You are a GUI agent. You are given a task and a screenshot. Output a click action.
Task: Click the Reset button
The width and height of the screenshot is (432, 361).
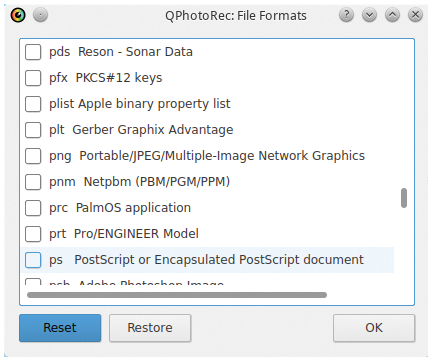click(x=60, y=328)
